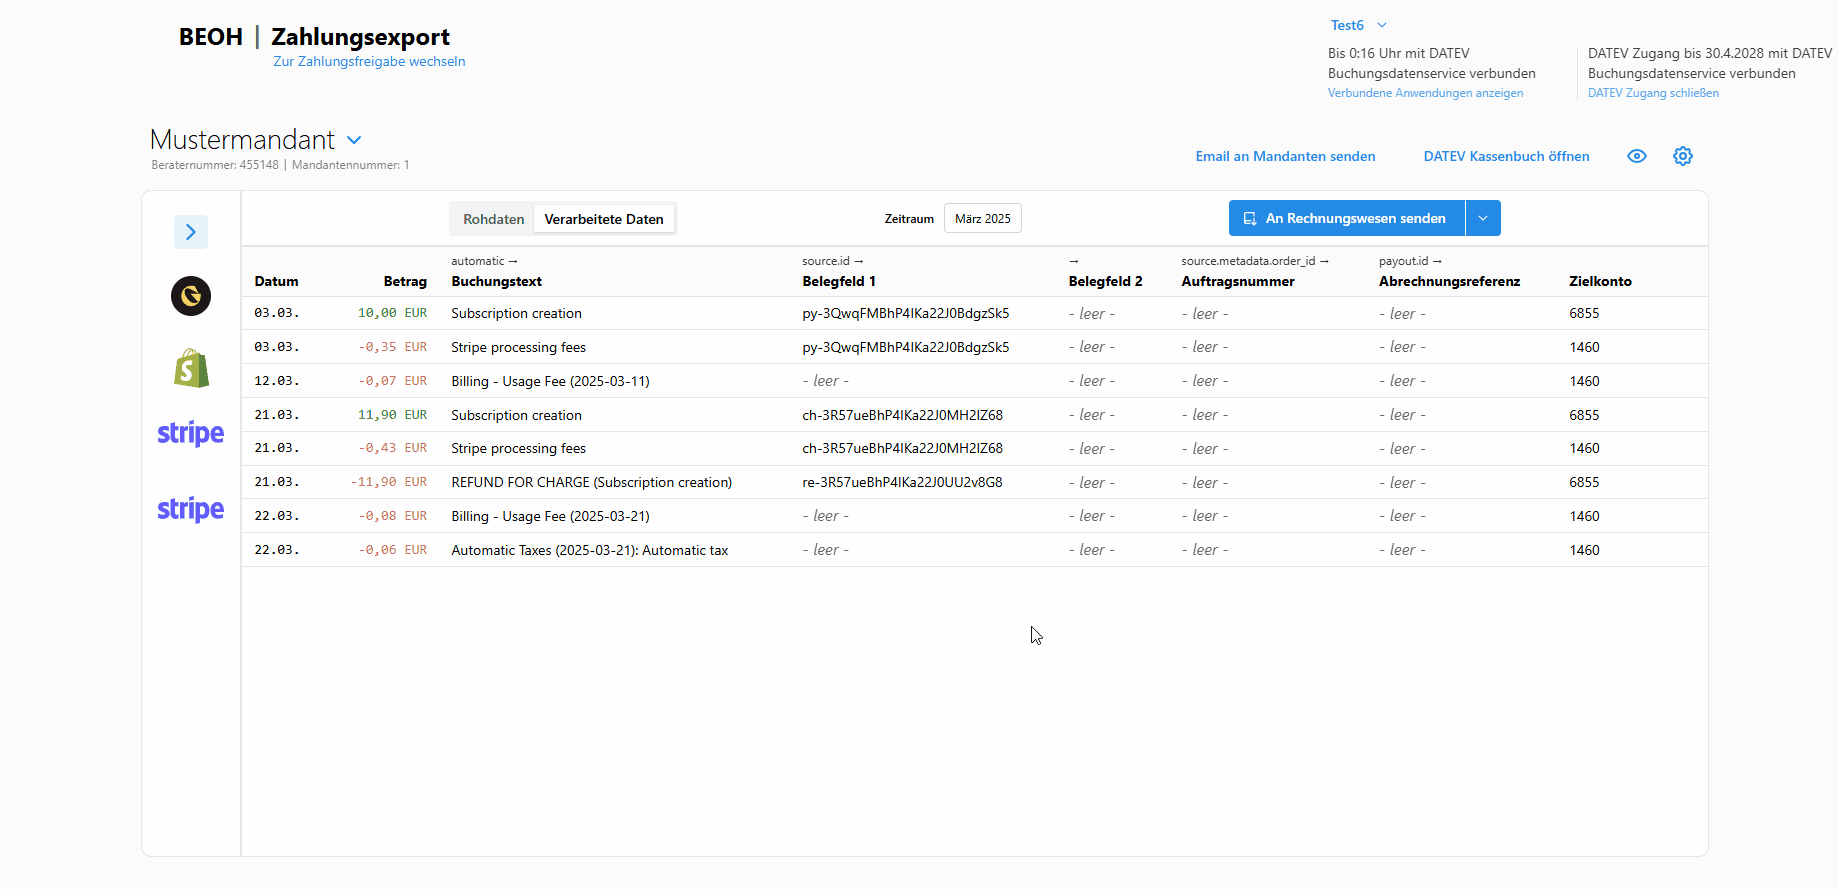
Task: Select the lower Stripe logo in the sidebar
Action: tap(190, 509)
